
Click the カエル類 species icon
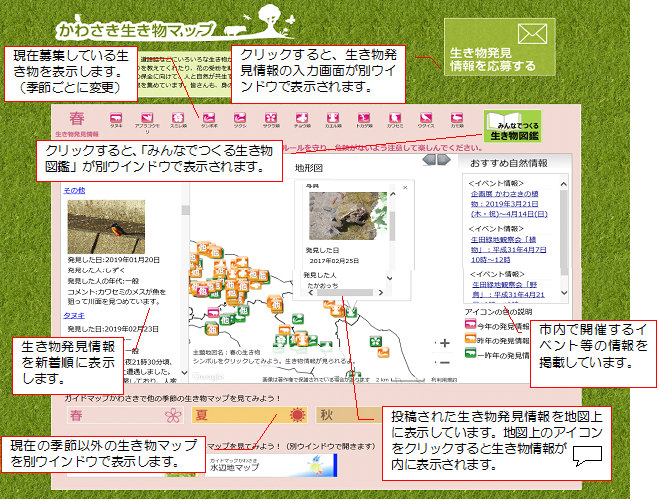pos(332,117)
